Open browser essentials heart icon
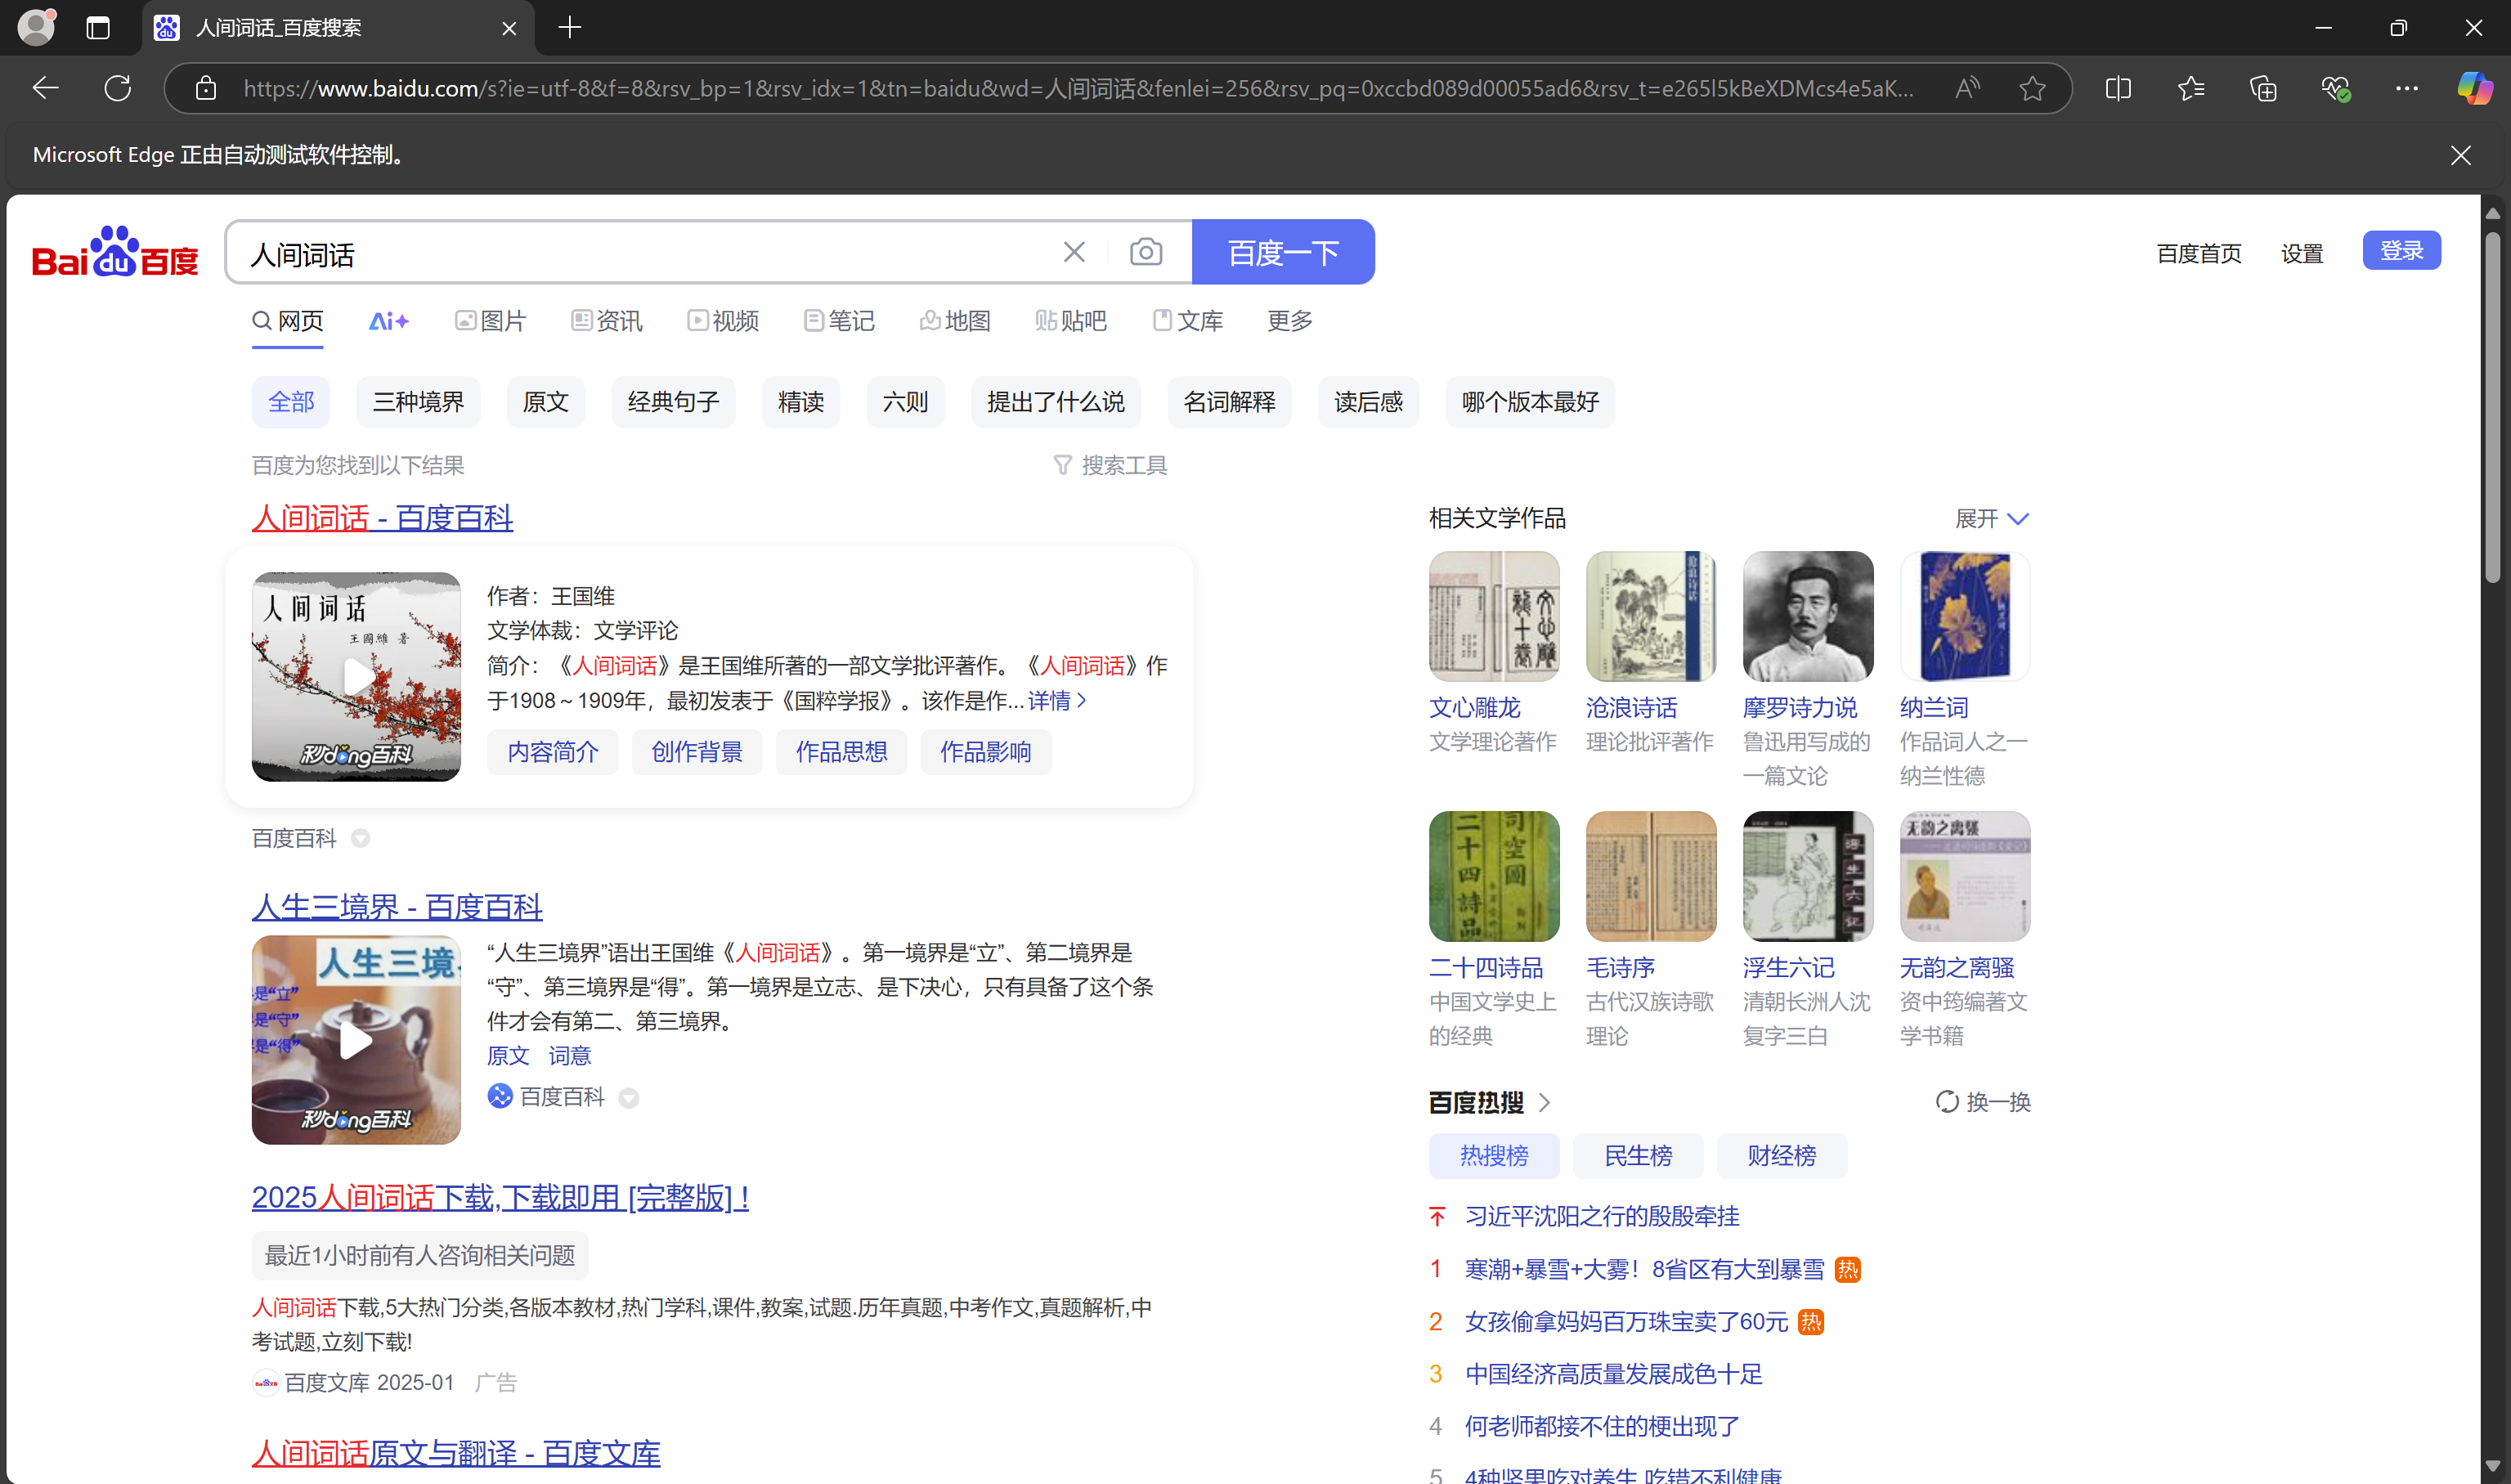Screen dimensions: 2511x1484 (2335, 88)
